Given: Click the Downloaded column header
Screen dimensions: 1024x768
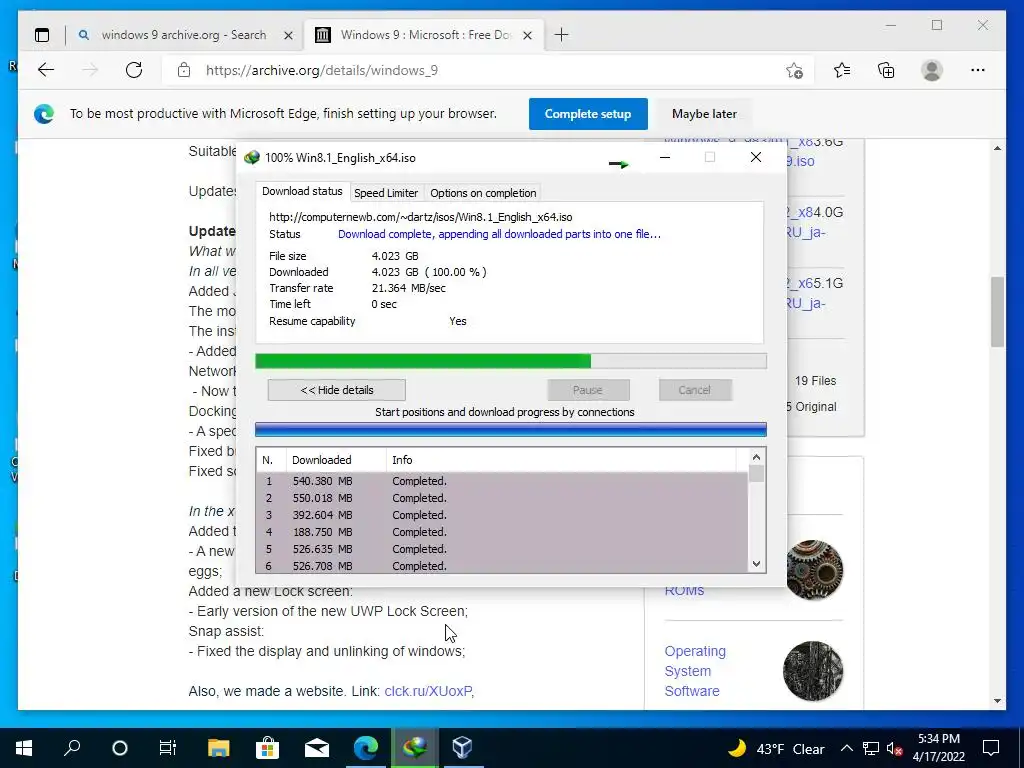Looking at the screenshot, I should (x=336, y=460).
